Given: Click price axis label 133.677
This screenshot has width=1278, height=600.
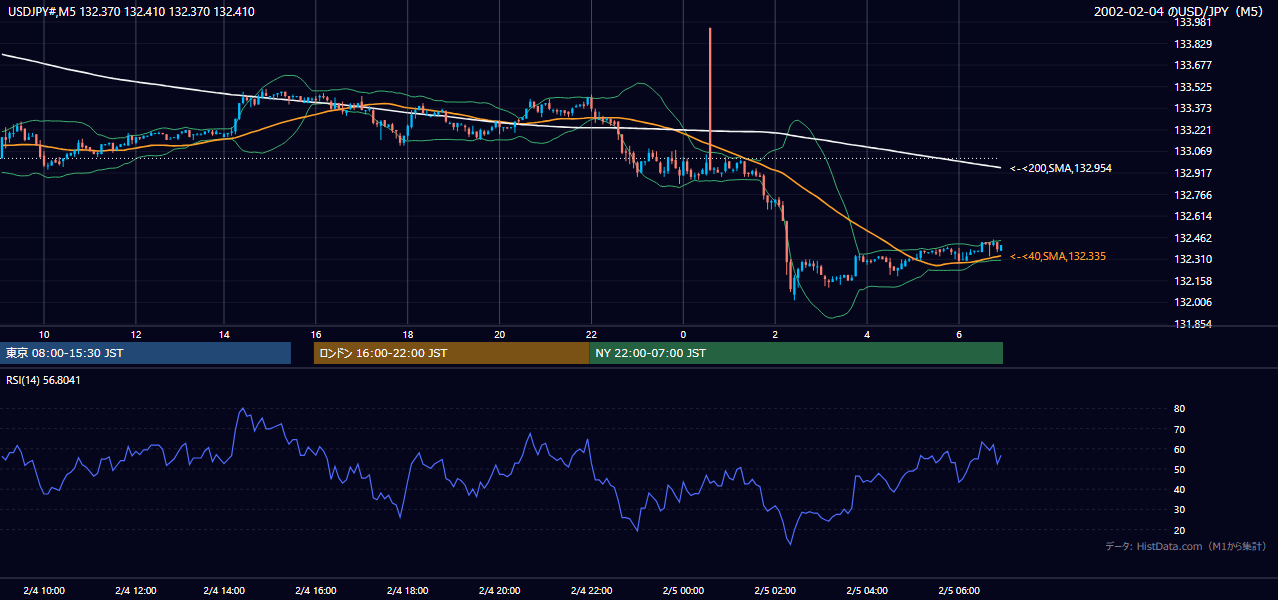Looking at the screenshot, I should click(1192, 65).
